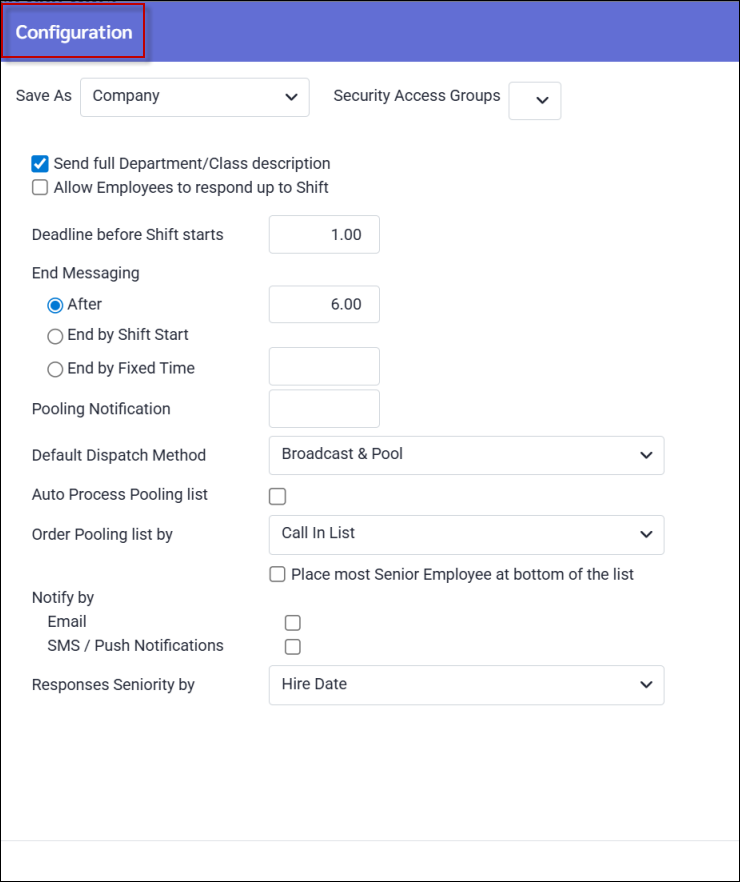The height and width of the screenshot is (882, 740).
Task: Enable Allow Employees to respond up to Shift
Action: [x=40, y=187]
